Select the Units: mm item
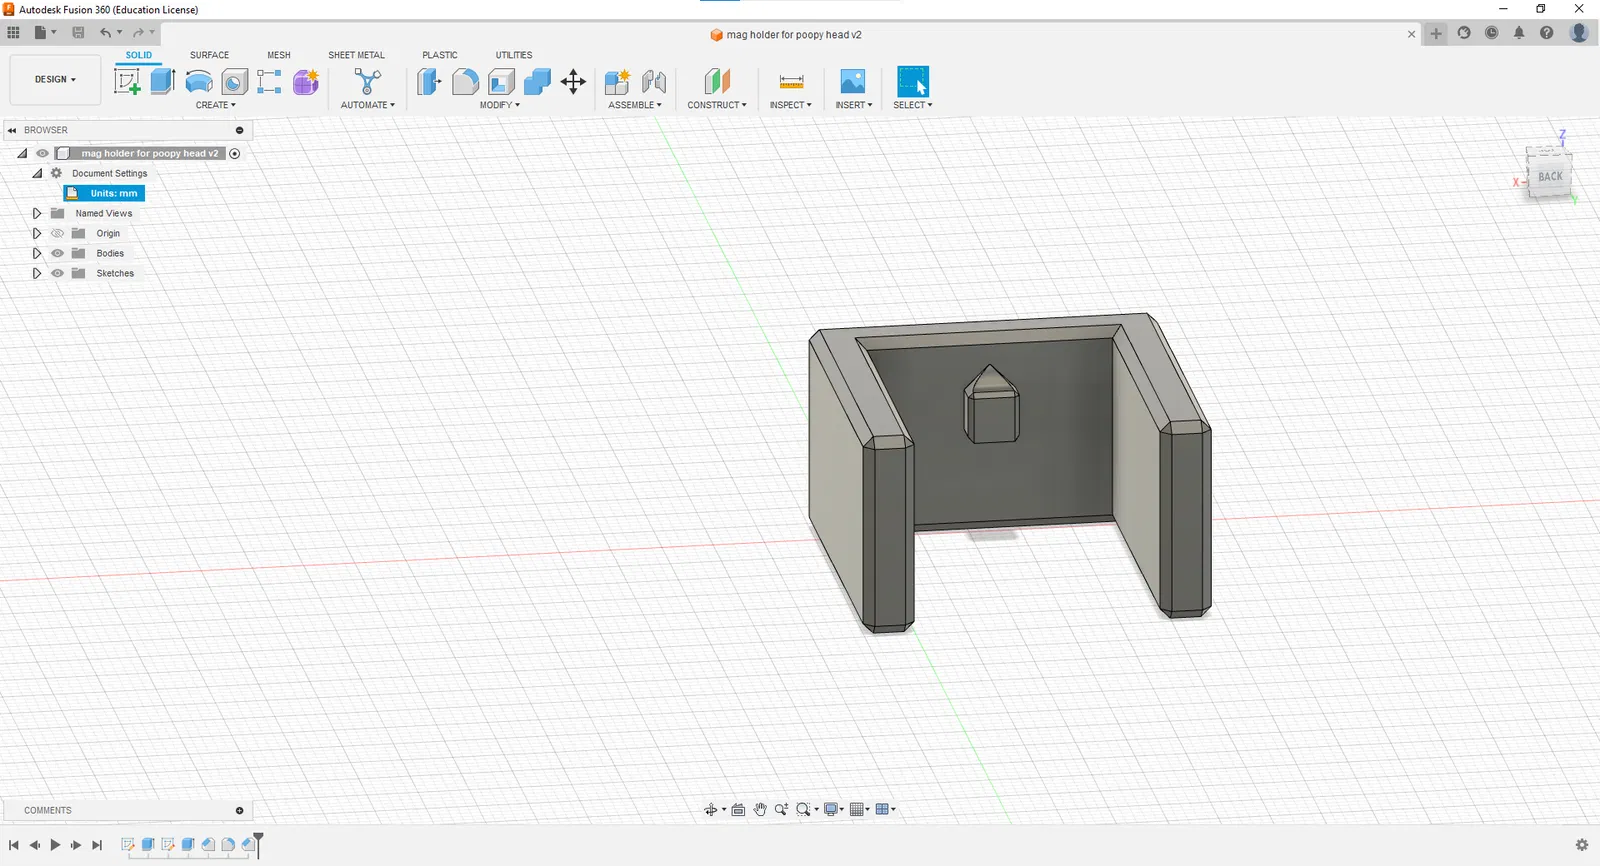 (104, 193)
